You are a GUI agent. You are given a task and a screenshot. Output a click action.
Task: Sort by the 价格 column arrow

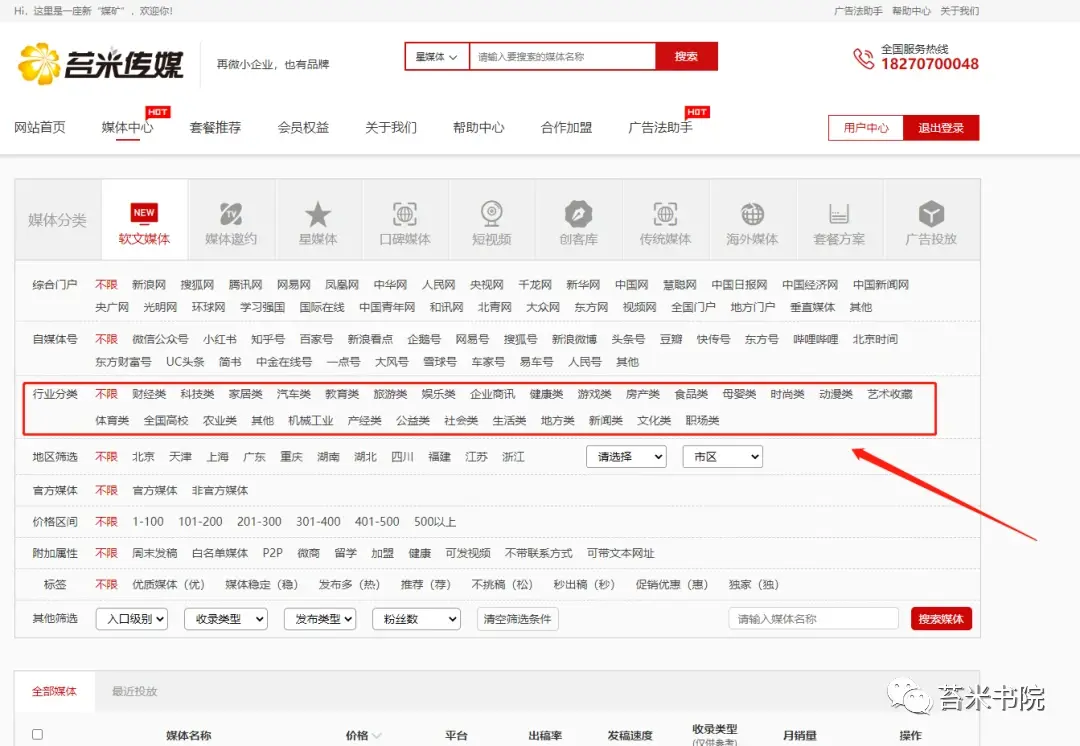point(377,736)
